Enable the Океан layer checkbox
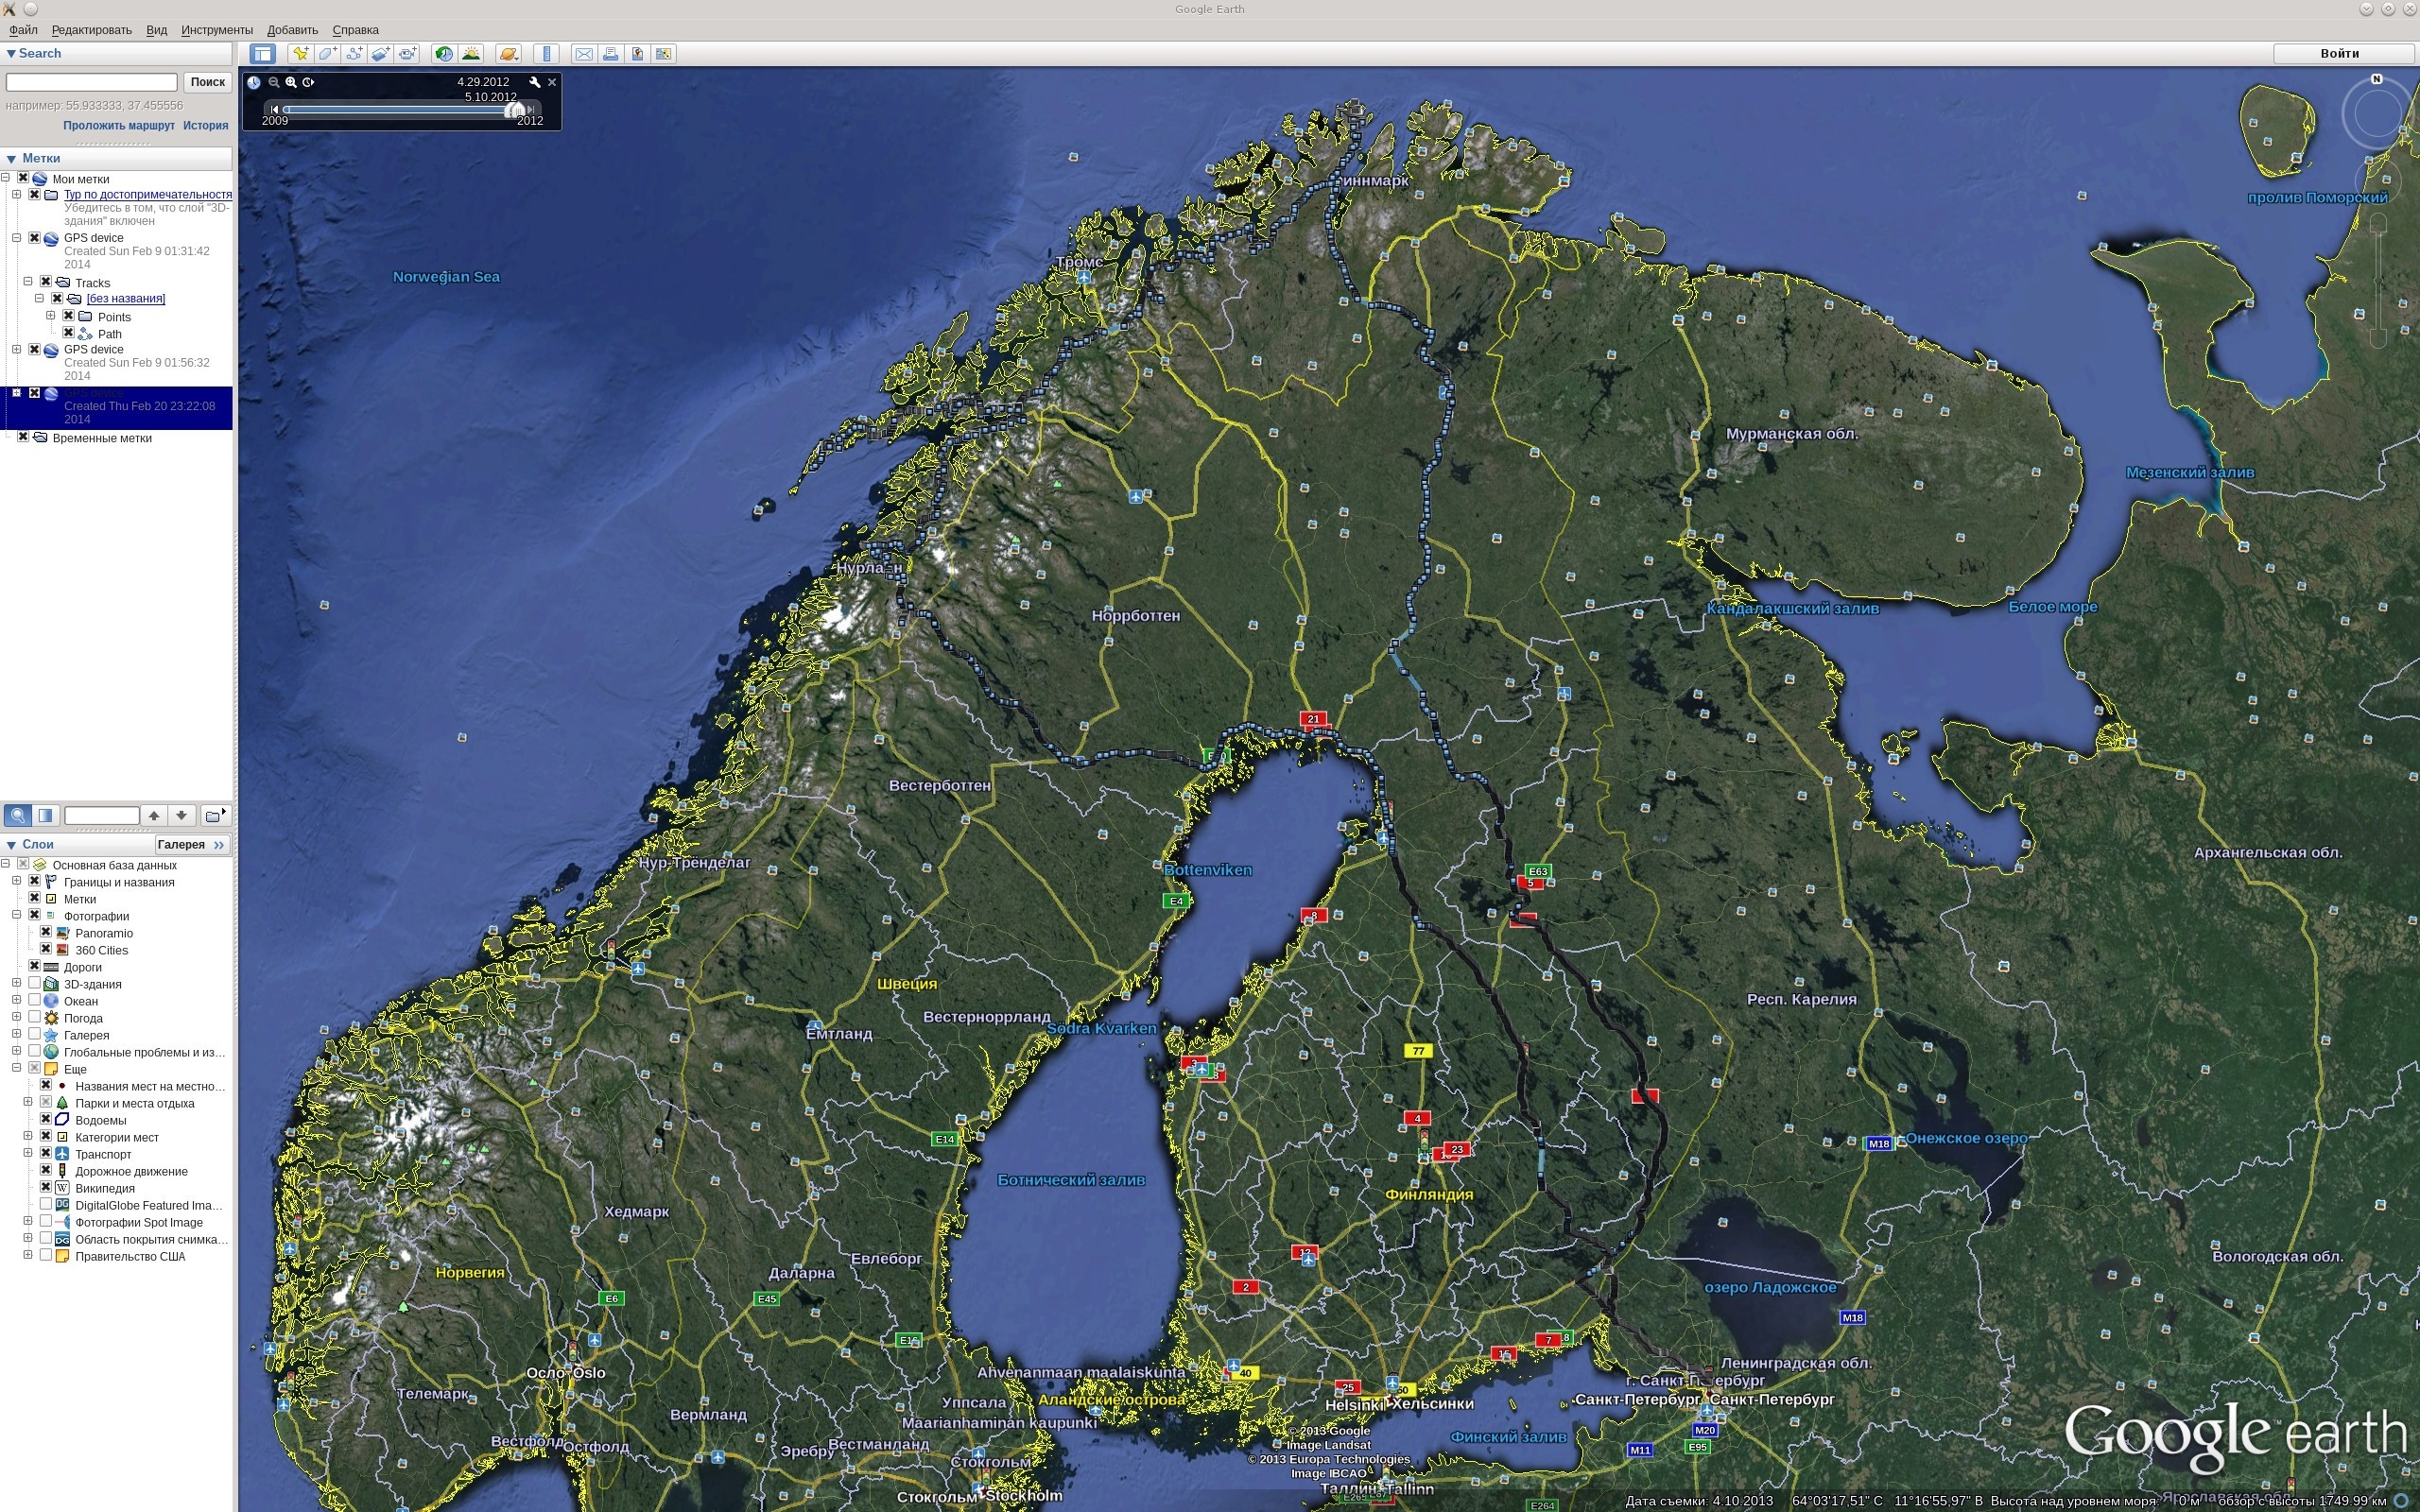Screen dimensions: 2420x1512 coord(34,1000)
